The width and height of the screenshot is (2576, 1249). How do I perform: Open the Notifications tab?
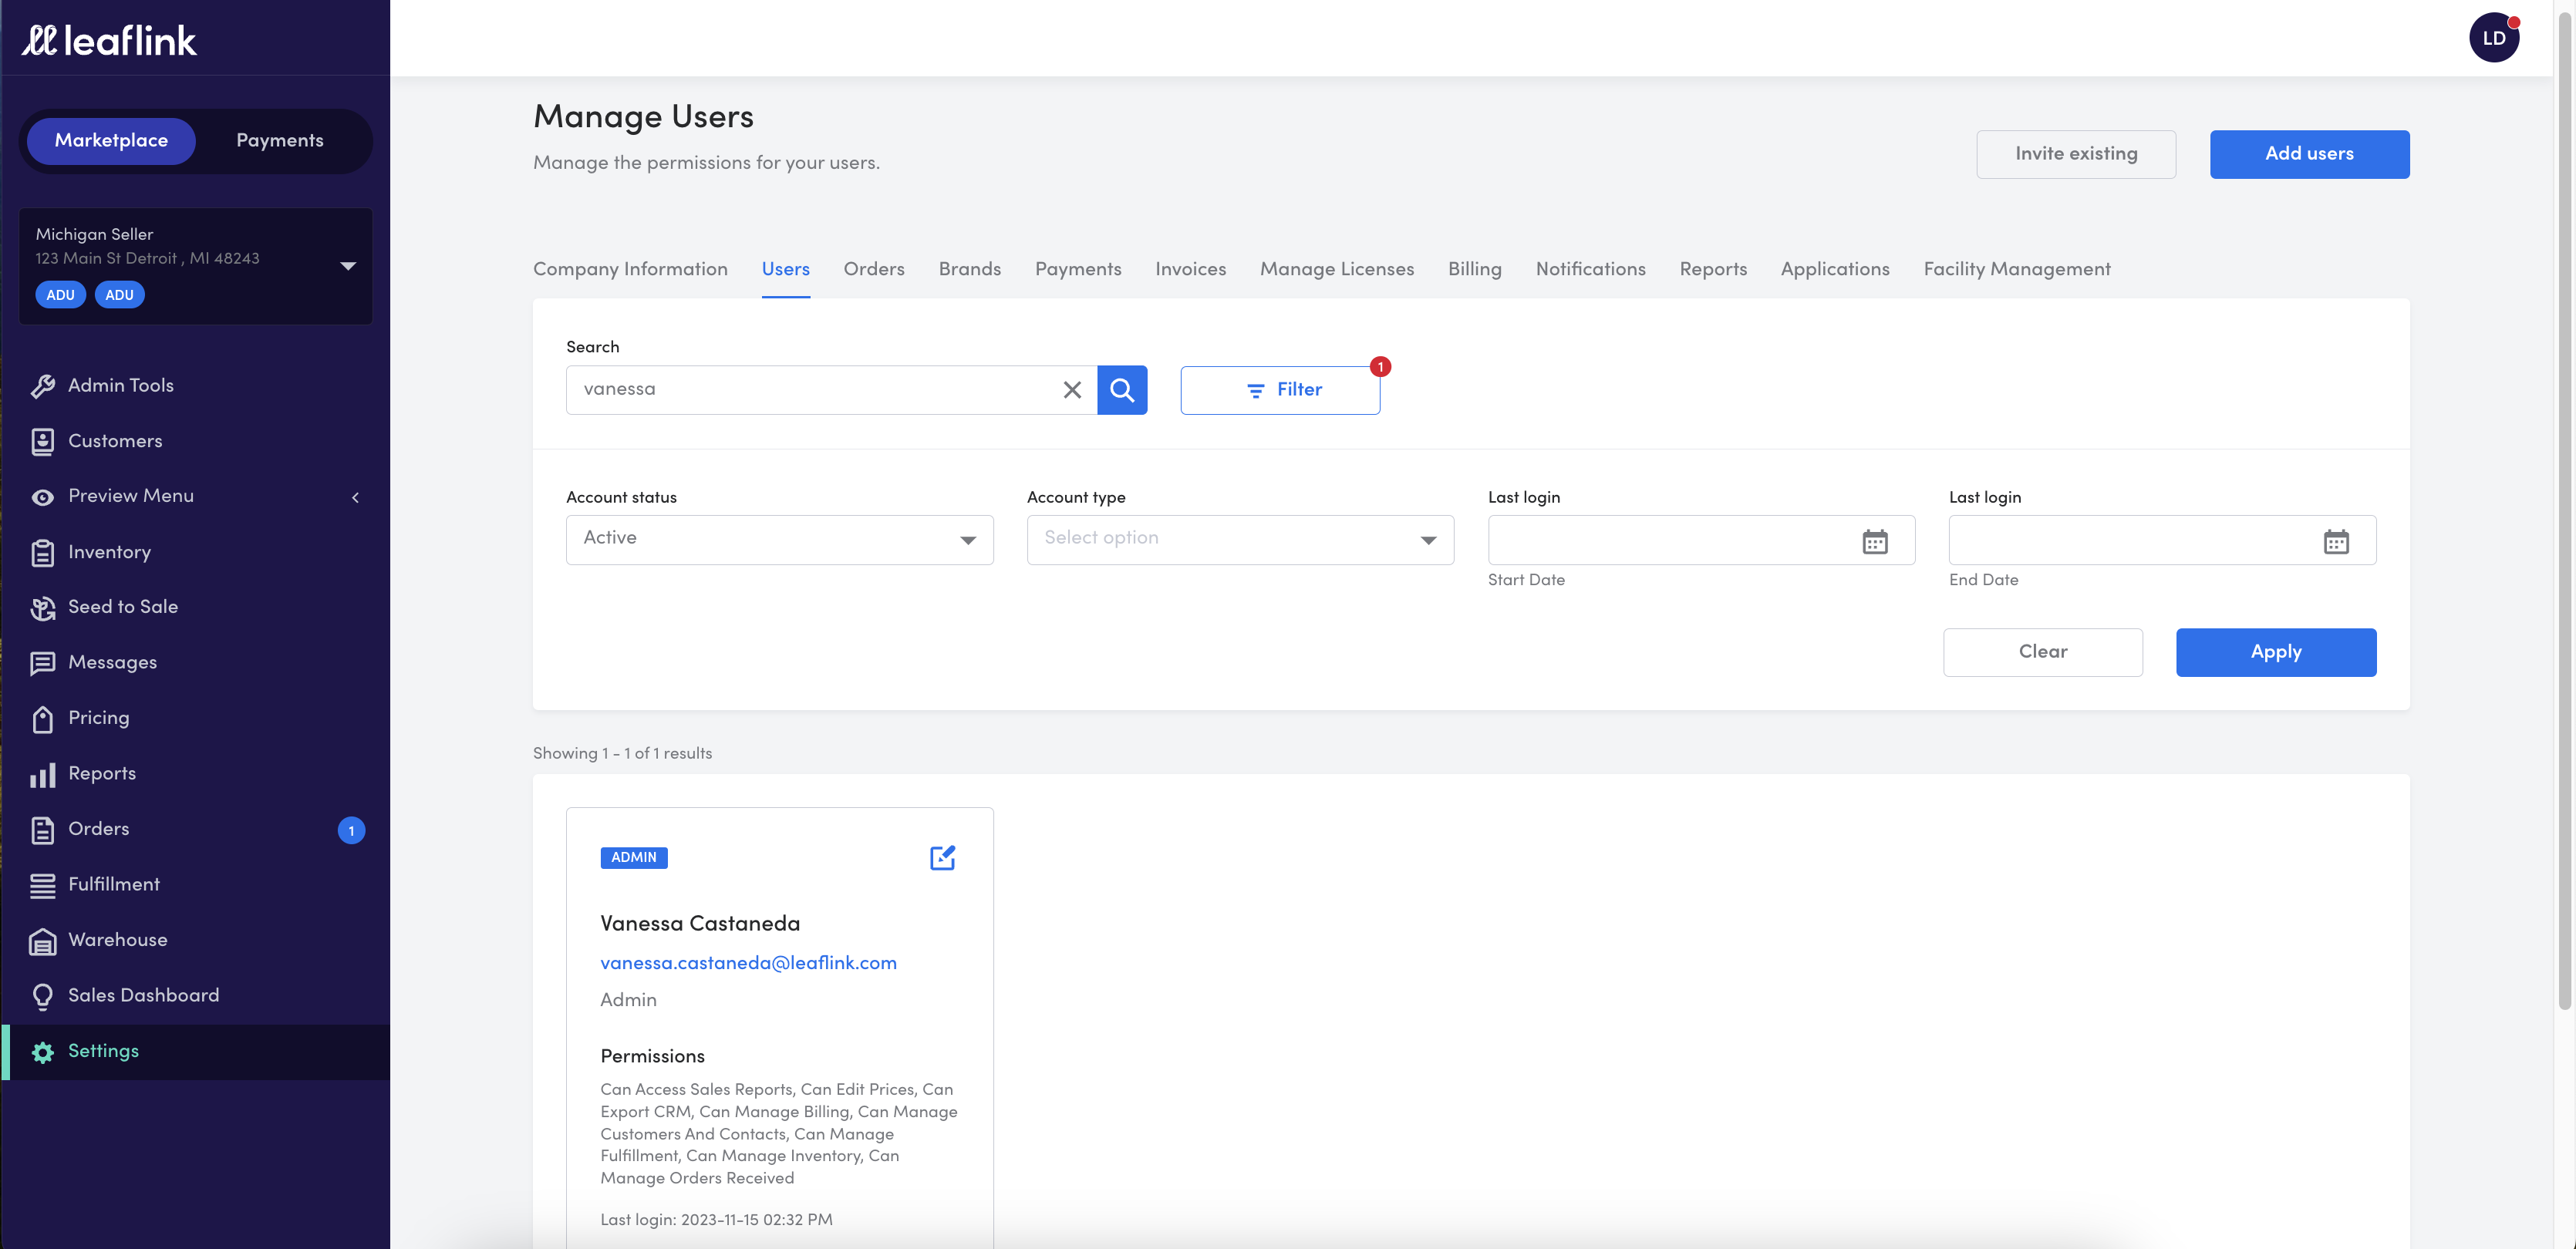[1590, 269]
